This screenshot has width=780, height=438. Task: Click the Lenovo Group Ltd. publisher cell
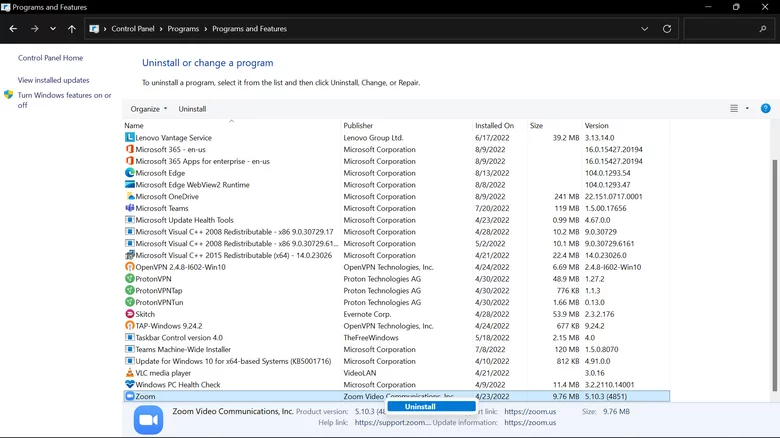[x=373, y=137]
